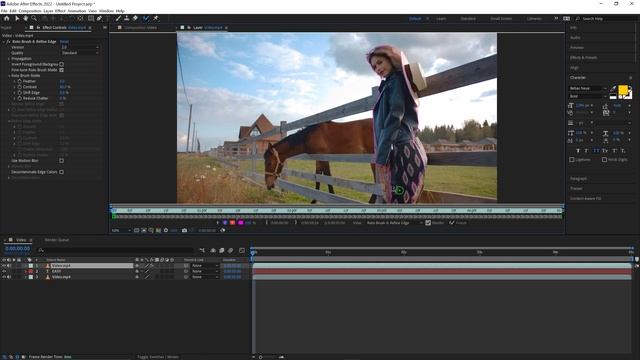Open the Effects & Presets panel

tap(584, 58)
